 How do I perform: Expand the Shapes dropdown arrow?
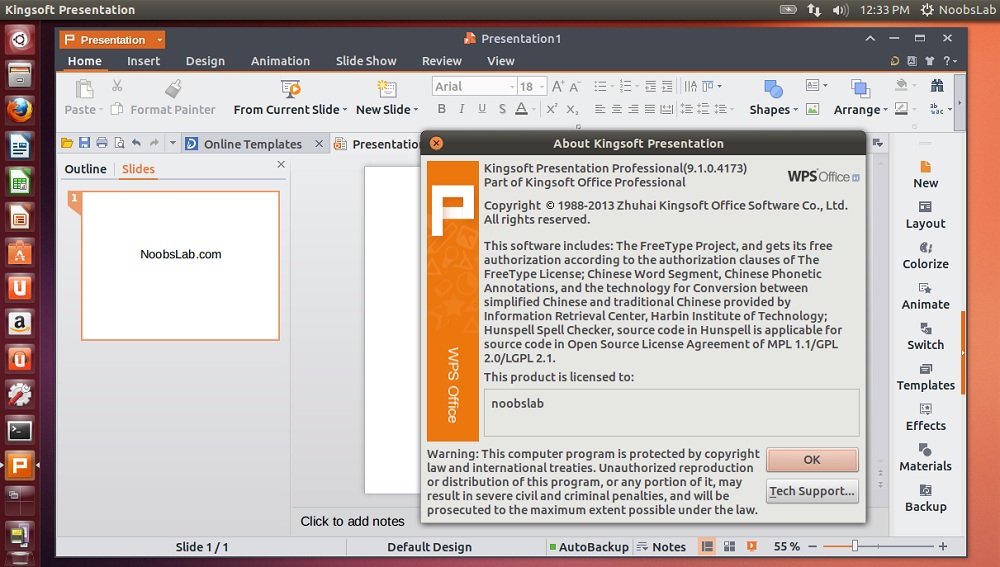pos(795,110)
